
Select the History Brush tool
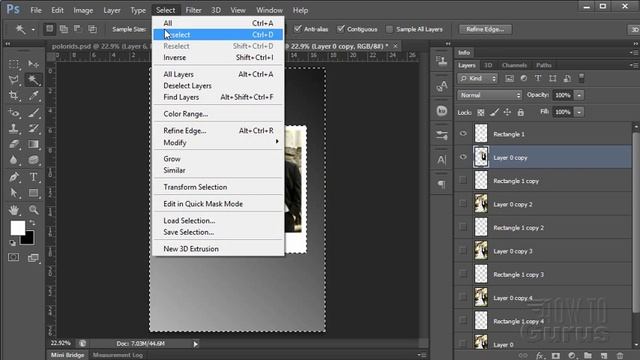(x=33, y=129)
